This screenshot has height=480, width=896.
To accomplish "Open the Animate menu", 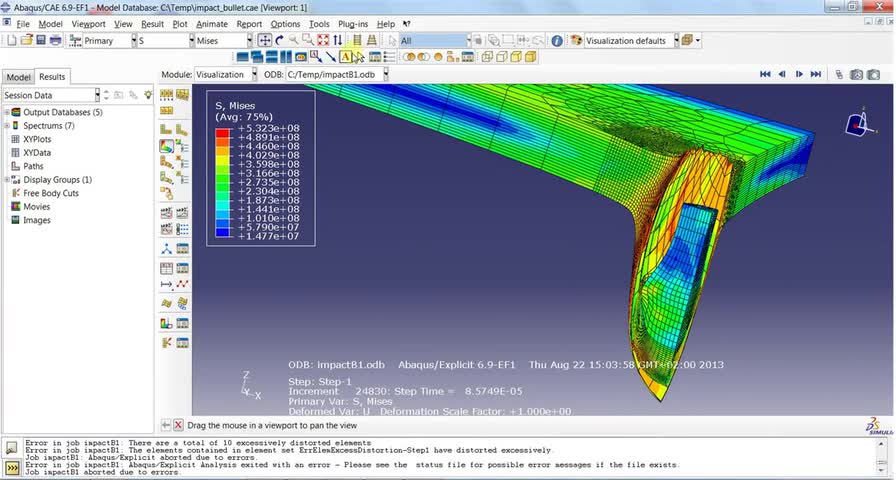I will click(x=212, y=24).
